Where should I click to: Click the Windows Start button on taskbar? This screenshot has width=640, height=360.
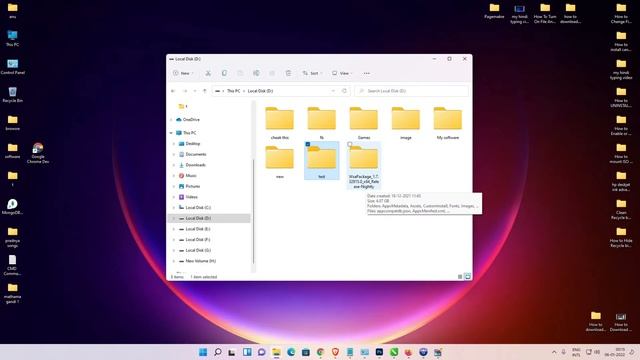[203, 352]
